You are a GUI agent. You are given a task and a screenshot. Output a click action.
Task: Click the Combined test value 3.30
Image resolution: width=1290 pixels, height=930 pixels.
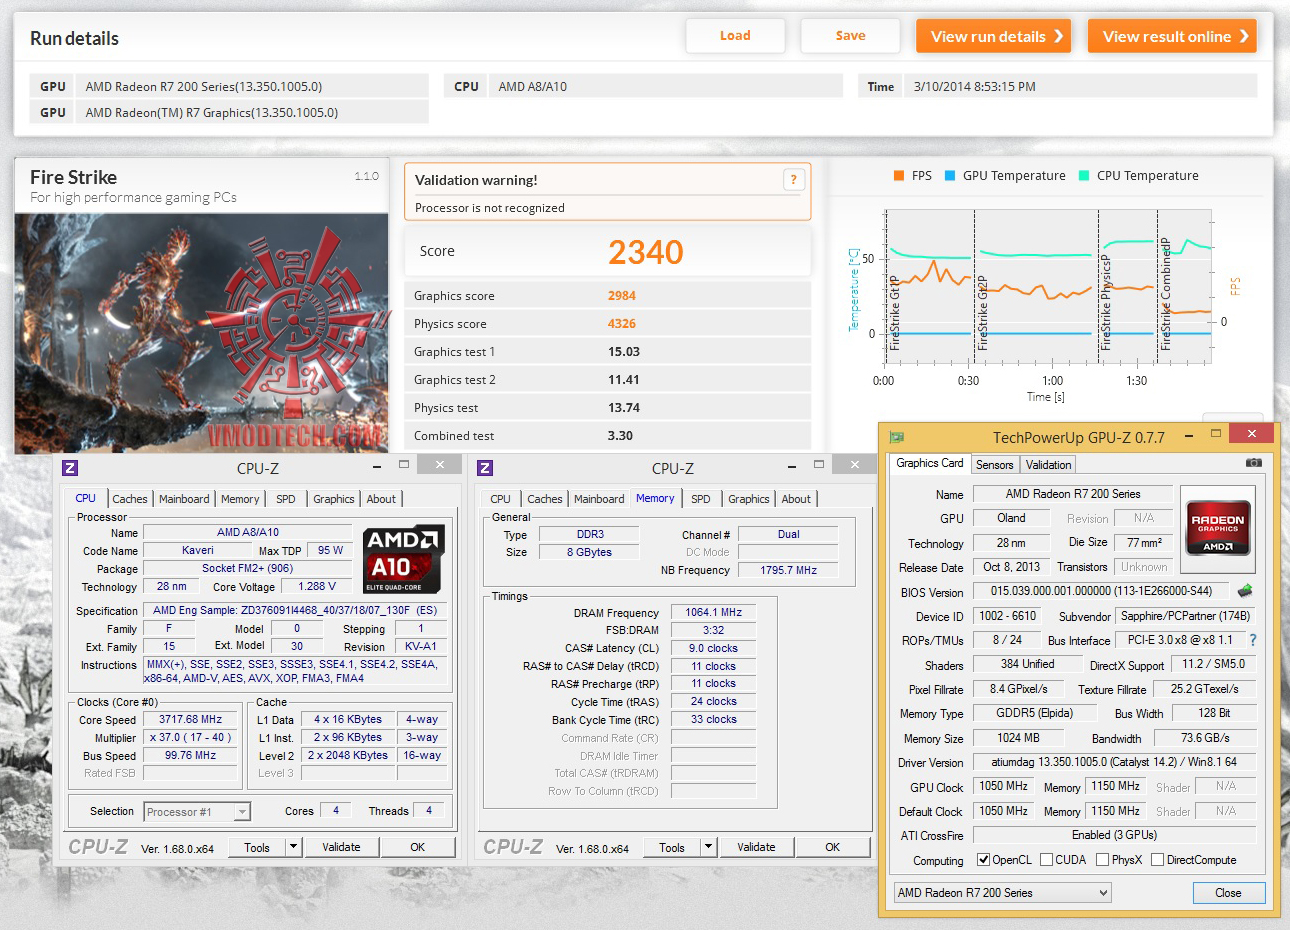[620, 436]
